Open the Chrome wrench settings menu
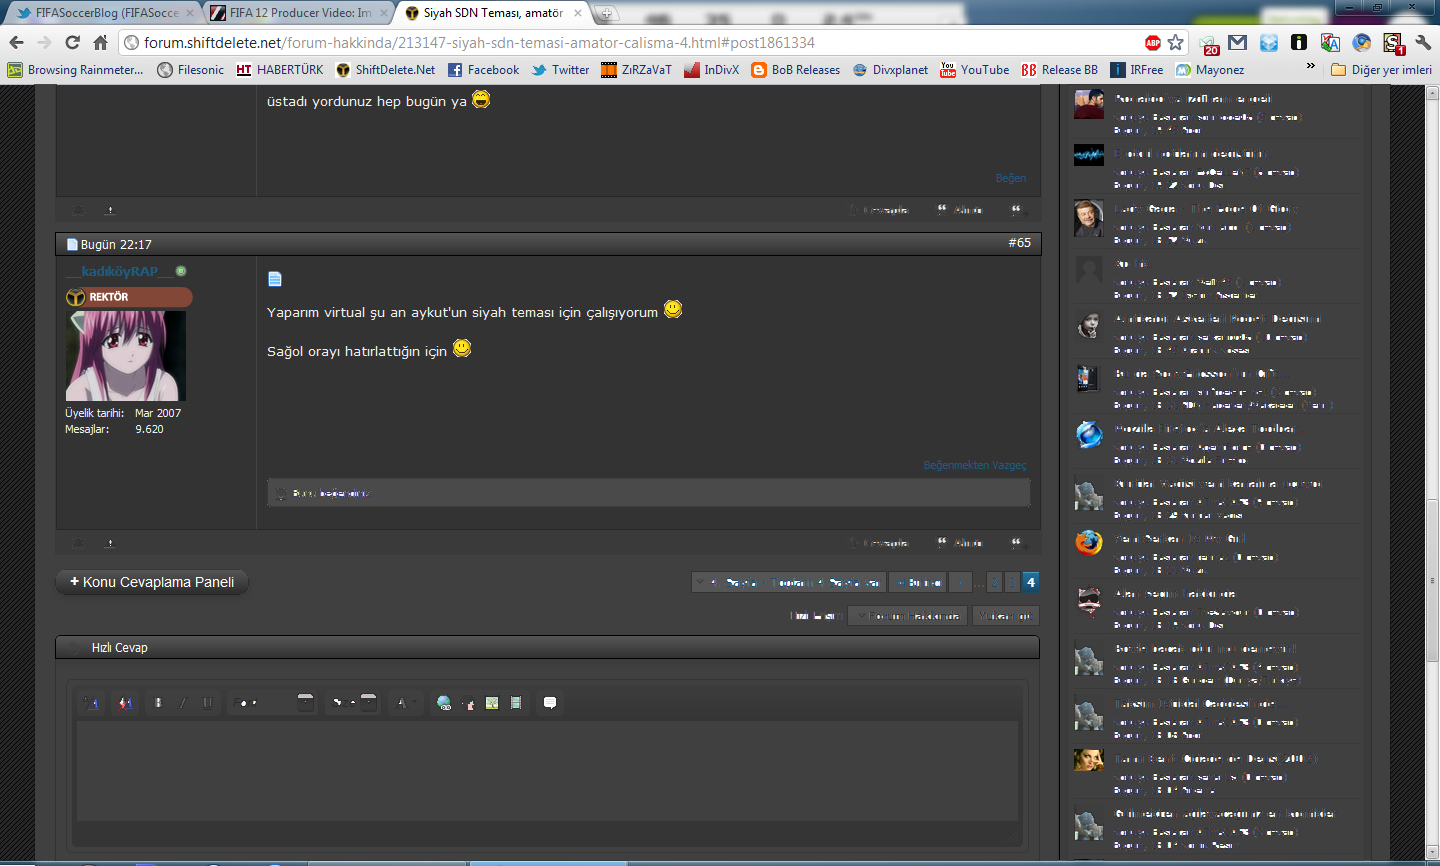The image size is (1440, 866). click(x=1423, y=42)
